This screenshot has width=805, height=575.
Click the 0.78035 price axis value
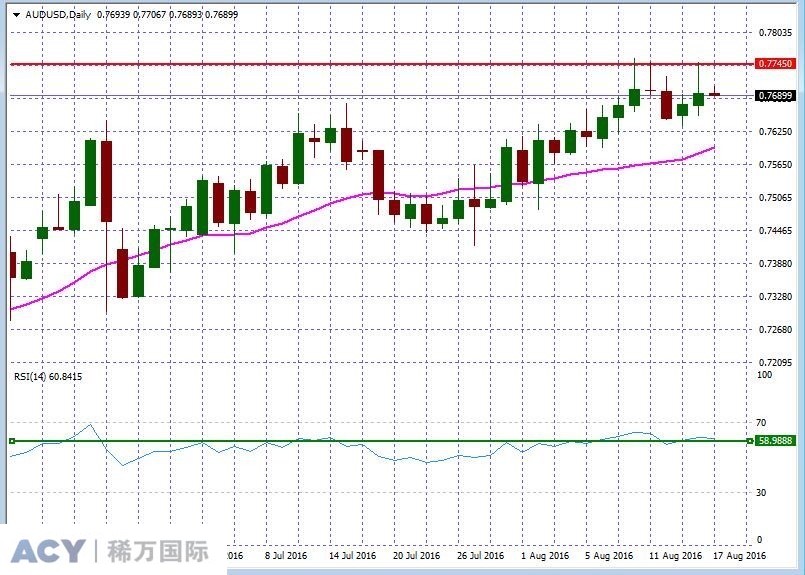tap(775, 32)
